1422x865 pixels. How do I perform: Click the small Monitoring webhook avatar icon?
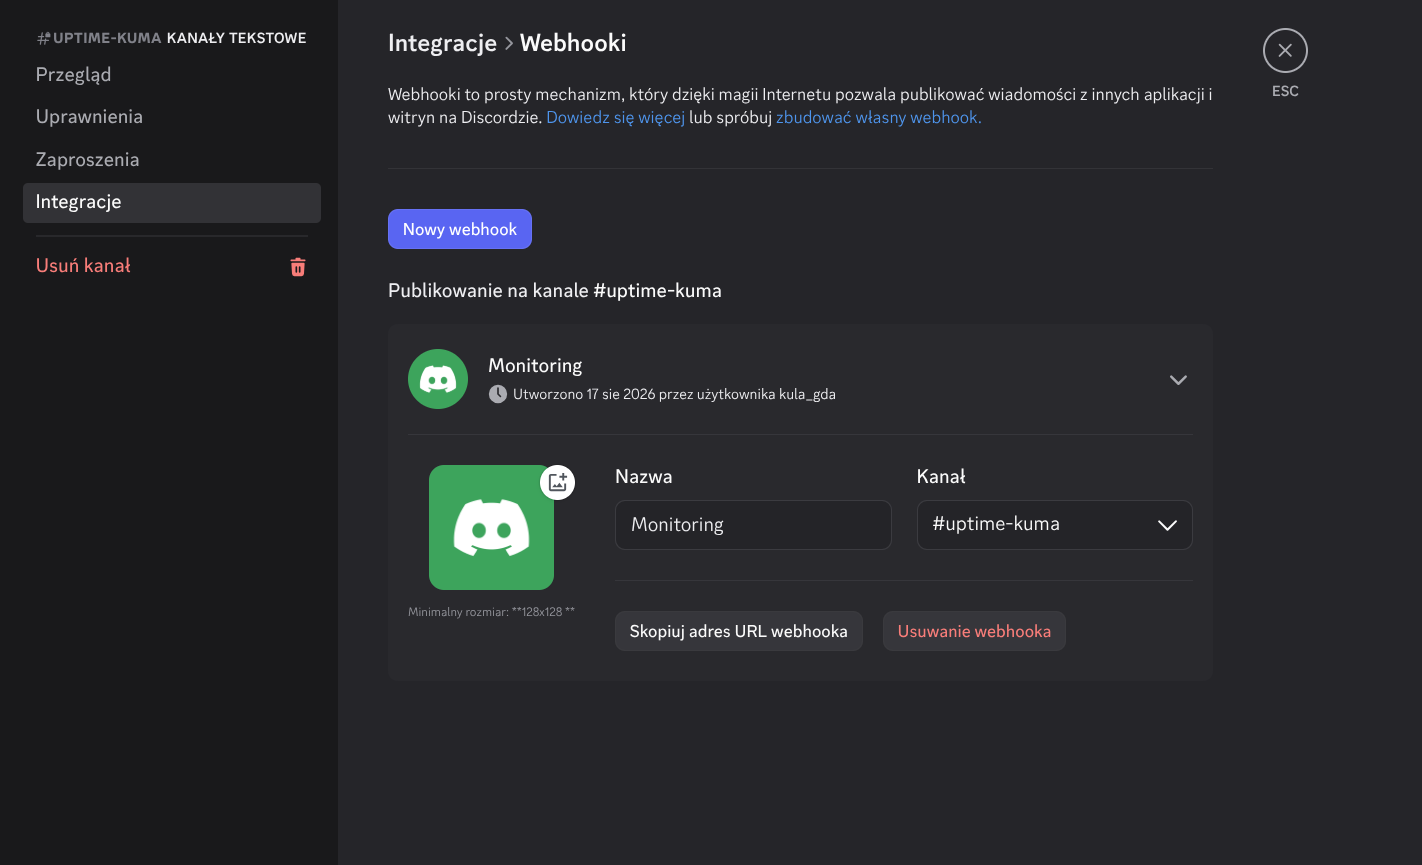pos(438,379)
